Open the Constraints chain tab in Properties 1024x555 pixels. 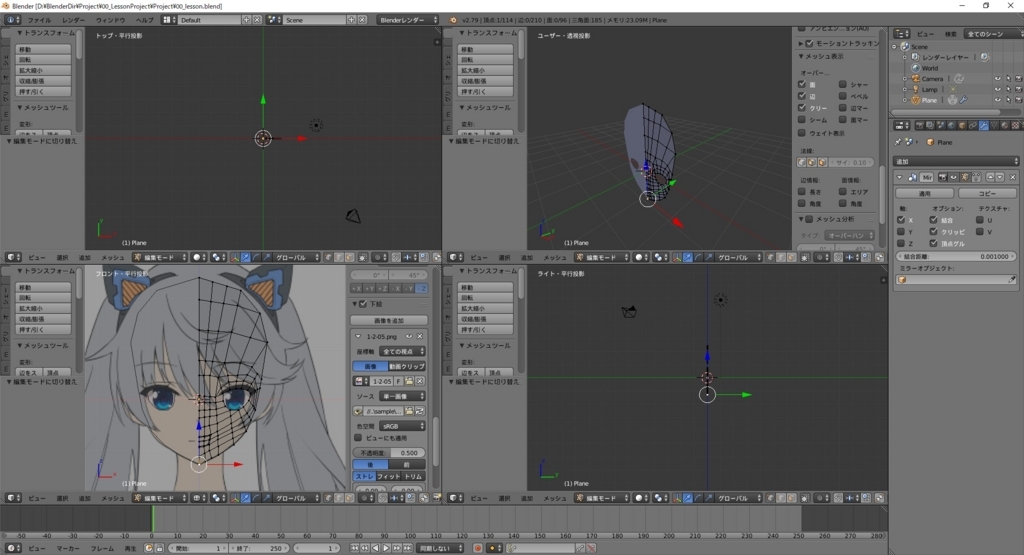tap(972, 125)
